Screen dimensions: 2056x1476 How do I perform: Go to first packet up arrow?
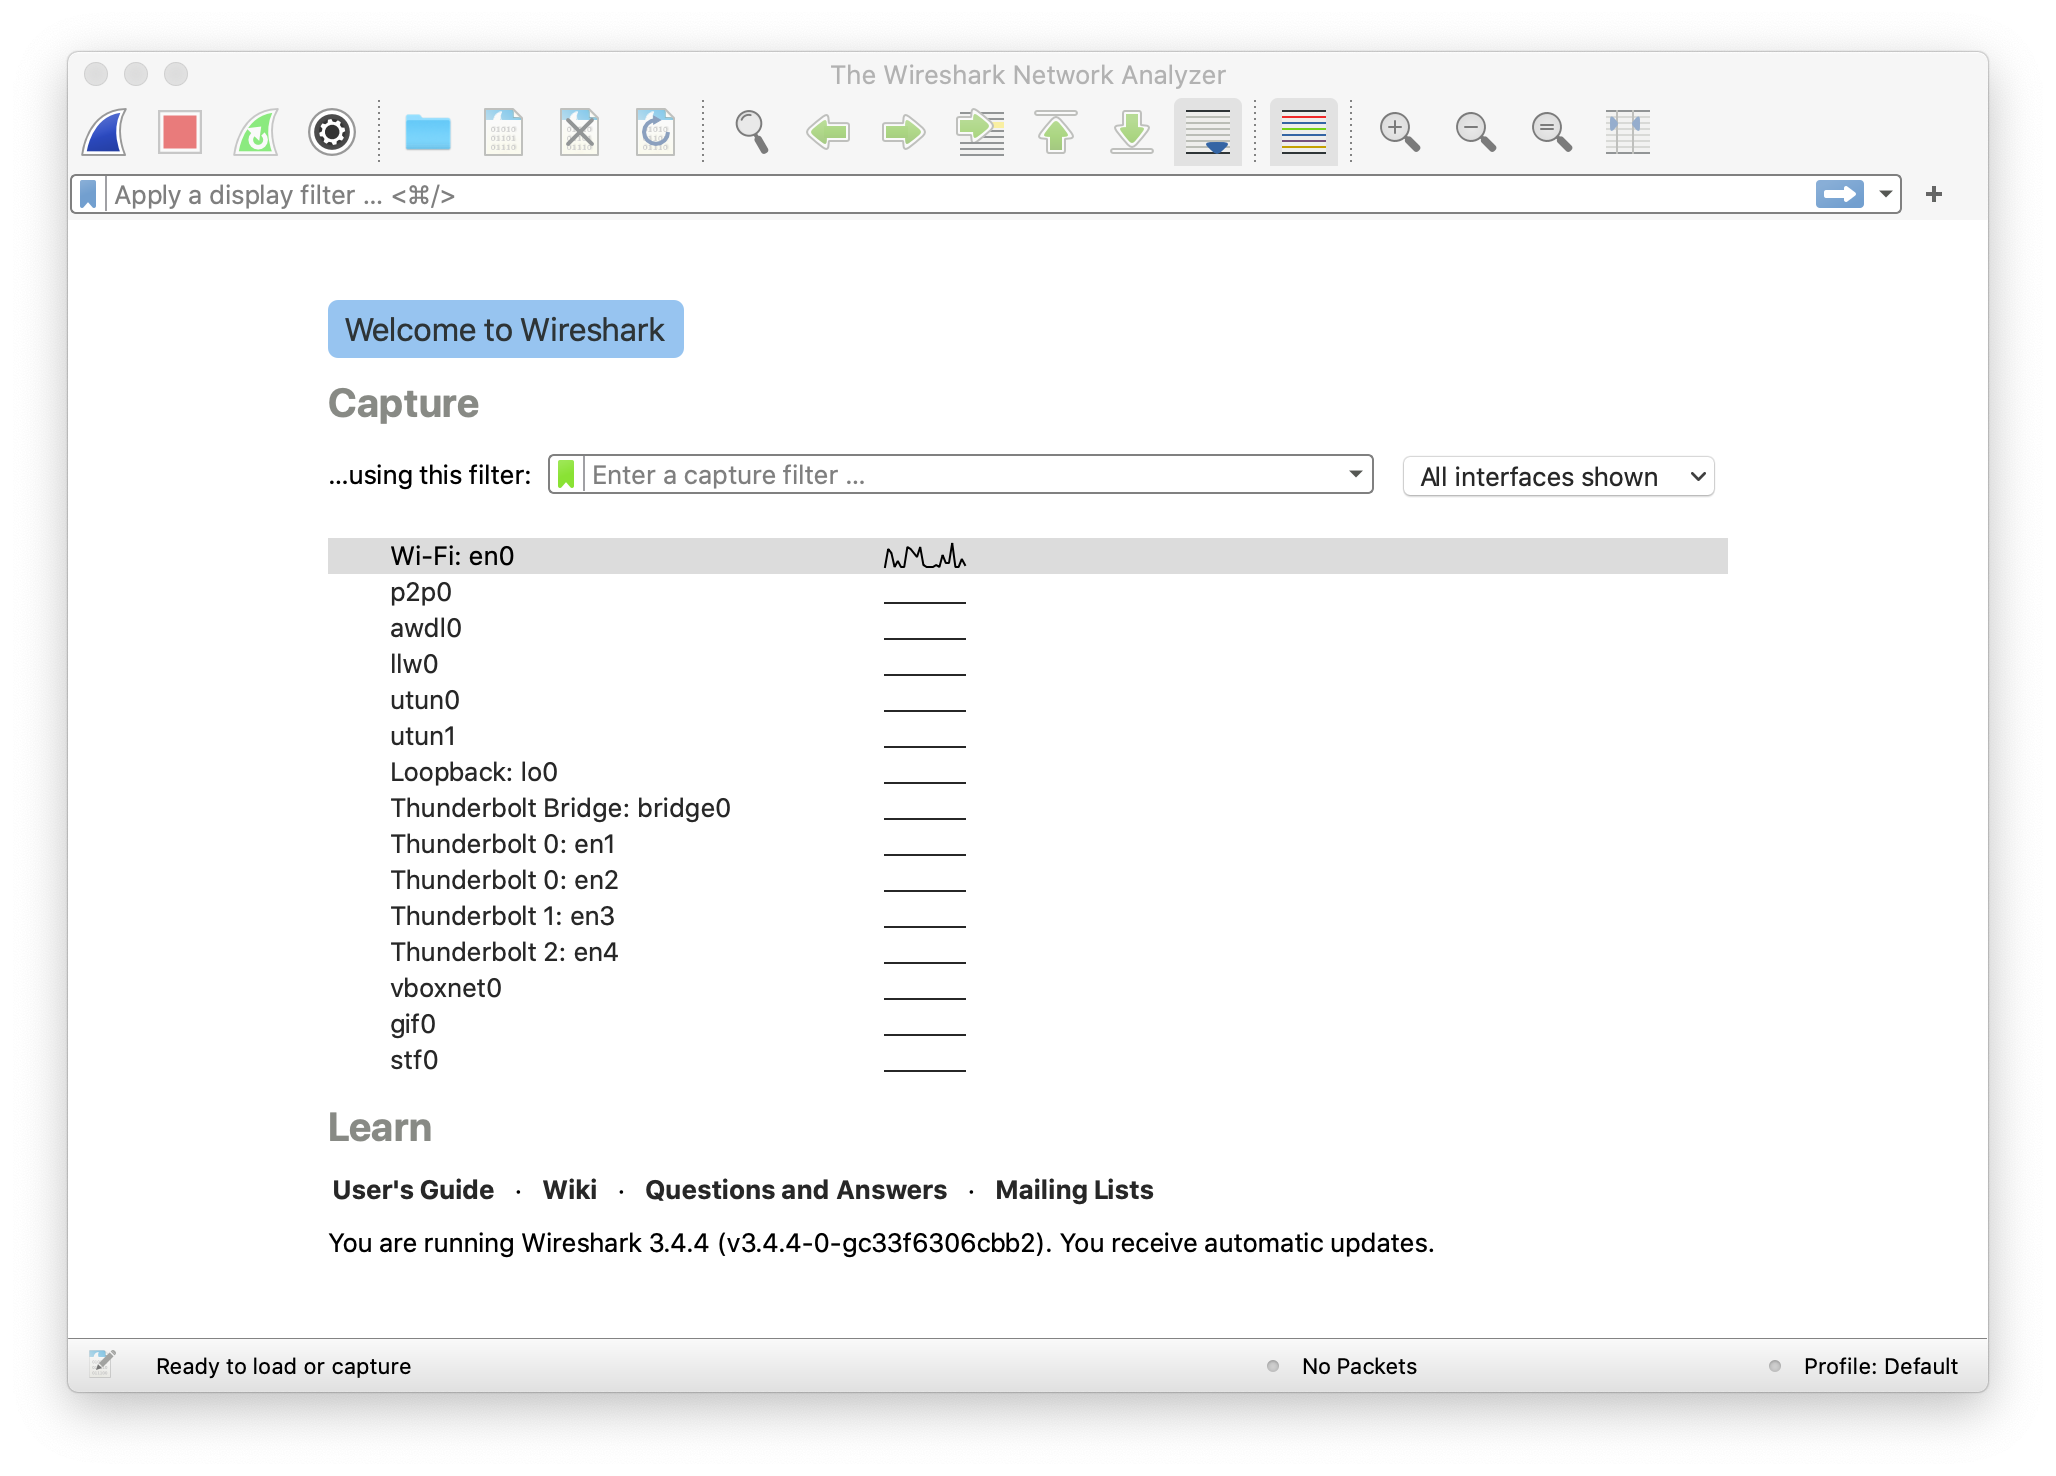[x=1056, y=132]
